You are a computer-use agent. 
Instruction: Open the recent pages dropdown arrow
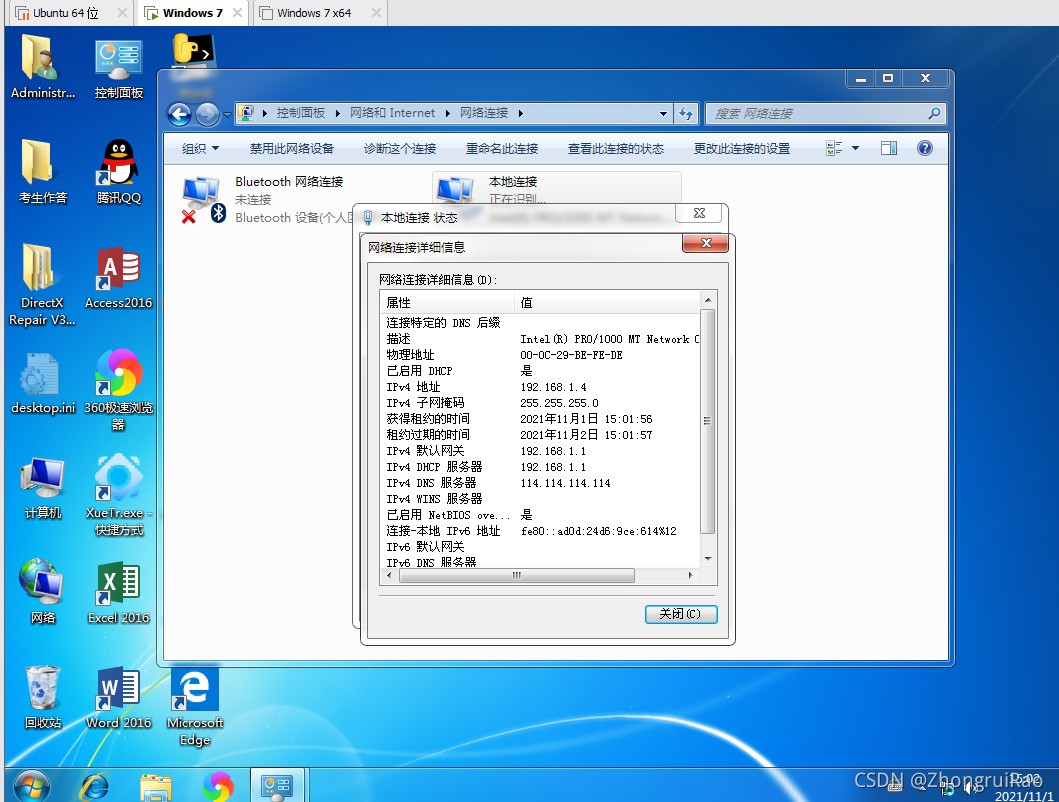click(x=227, y=114)
